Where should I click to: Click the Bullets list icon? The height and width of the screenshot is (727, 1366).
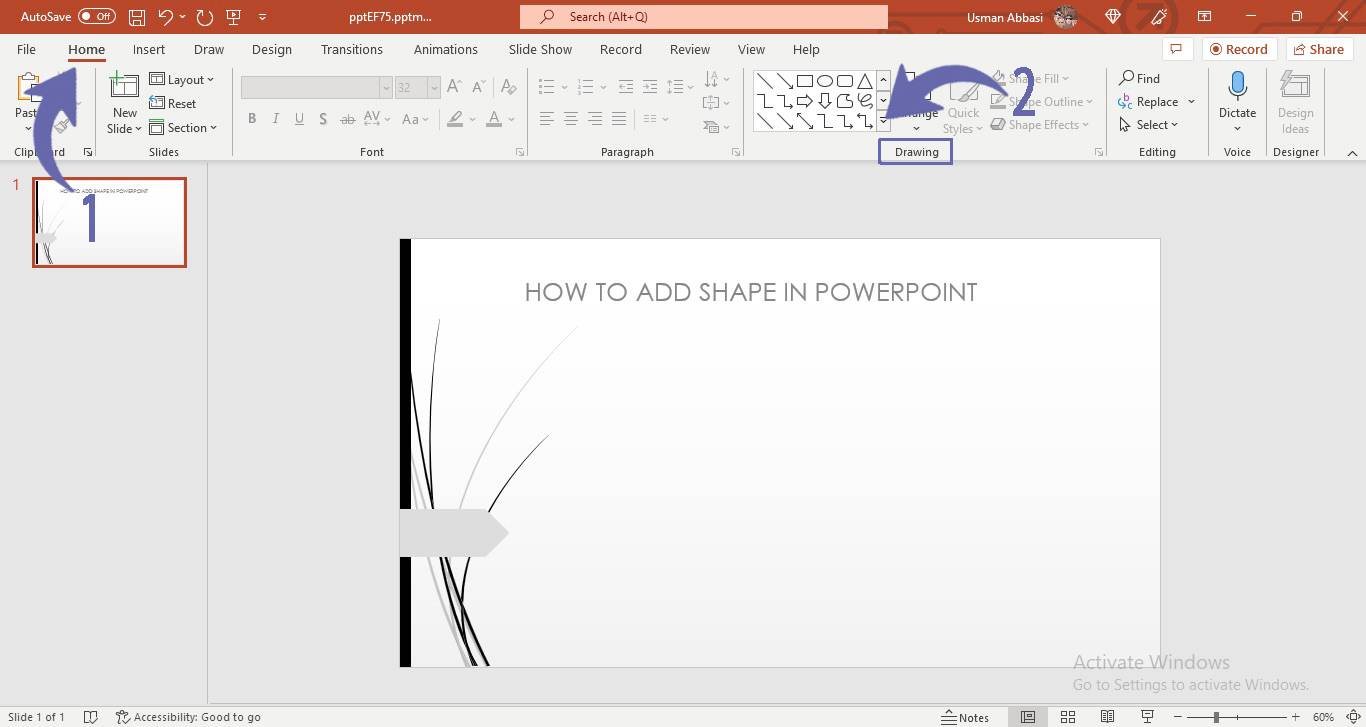547,88
